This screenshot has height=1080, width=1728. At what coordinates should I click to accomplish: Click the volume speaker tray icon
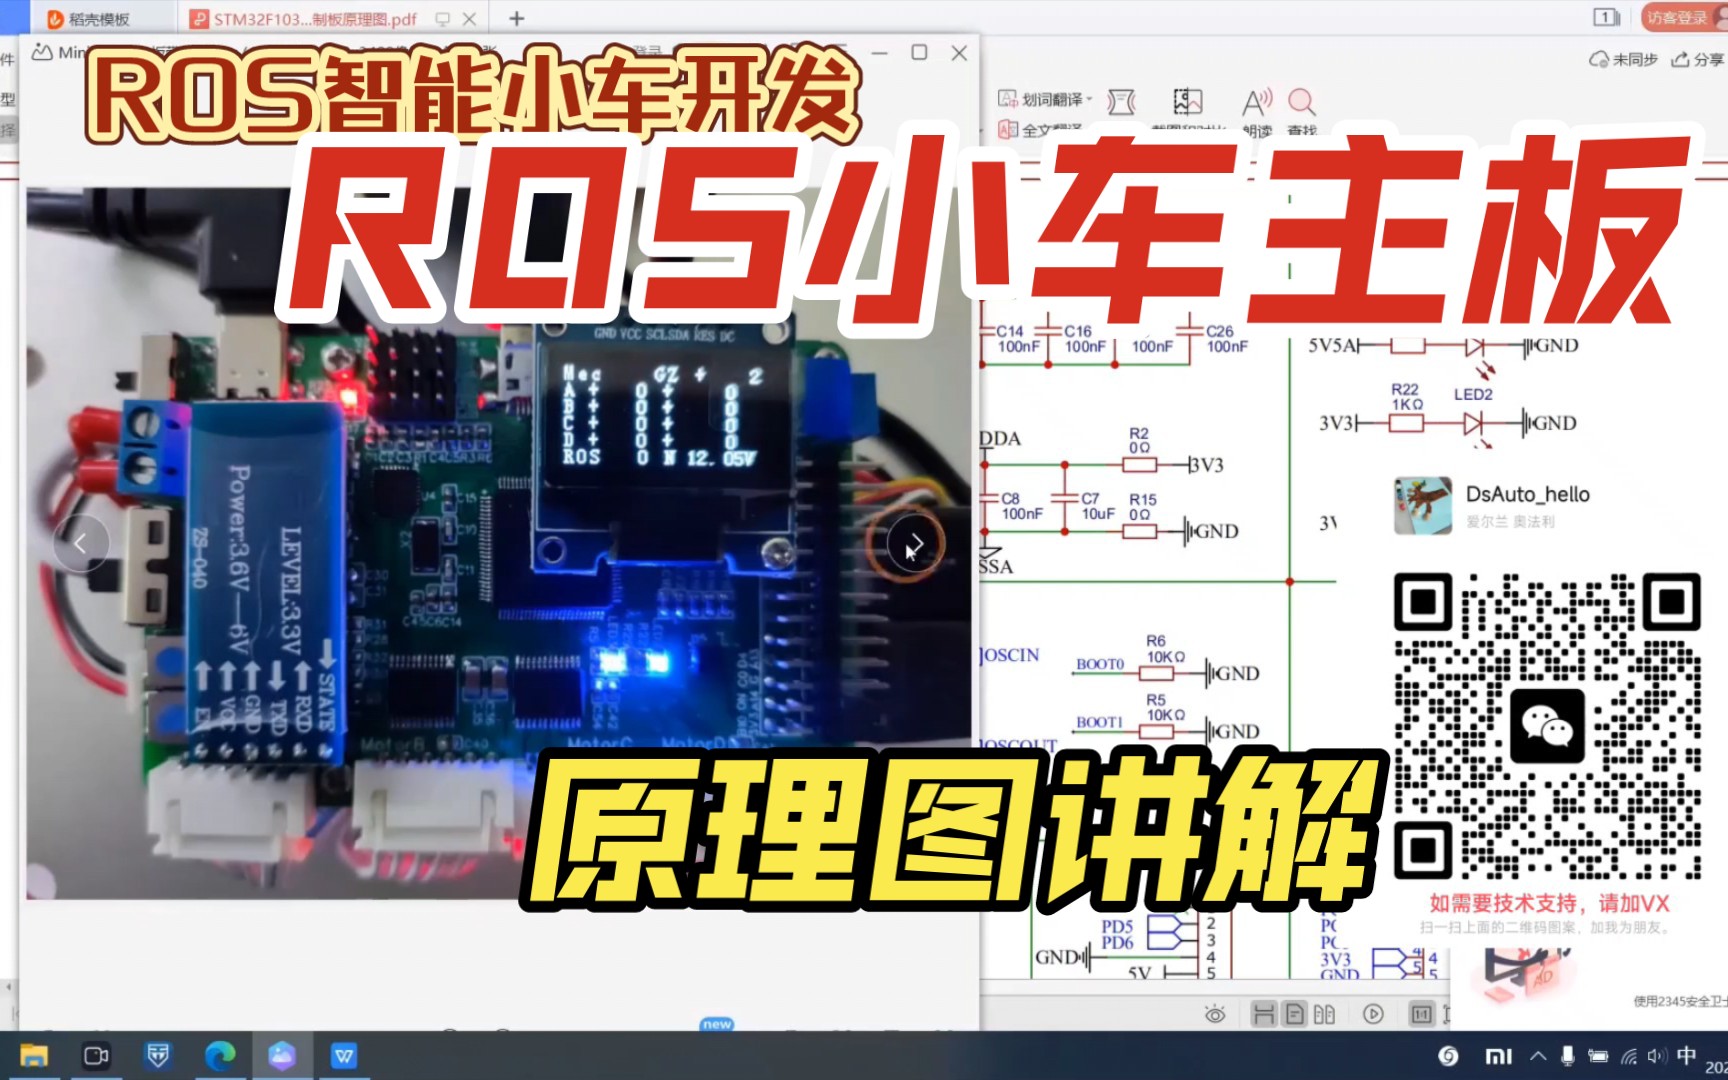[x=1657, y=1055]
